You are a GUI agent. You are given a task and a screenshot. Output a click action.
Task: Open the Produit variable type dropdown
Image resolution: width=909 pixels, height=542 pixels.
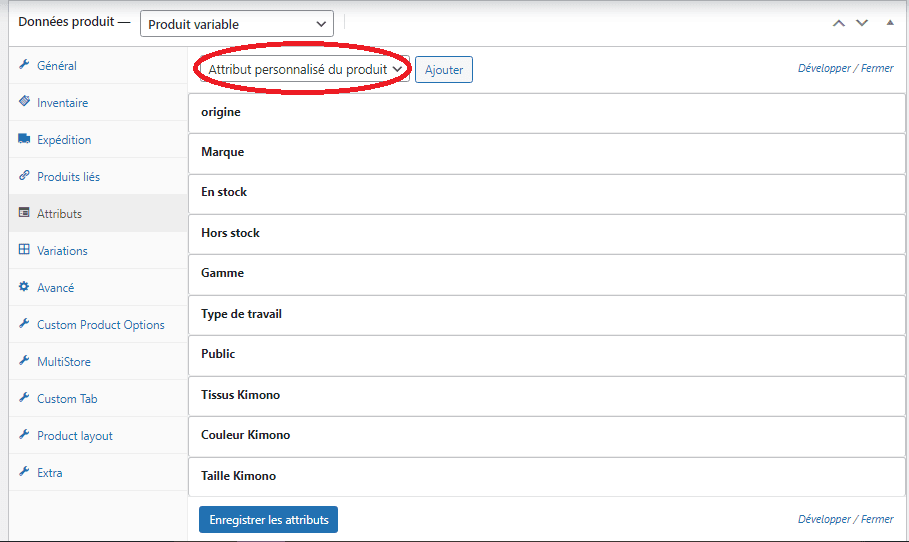(237, 24)
